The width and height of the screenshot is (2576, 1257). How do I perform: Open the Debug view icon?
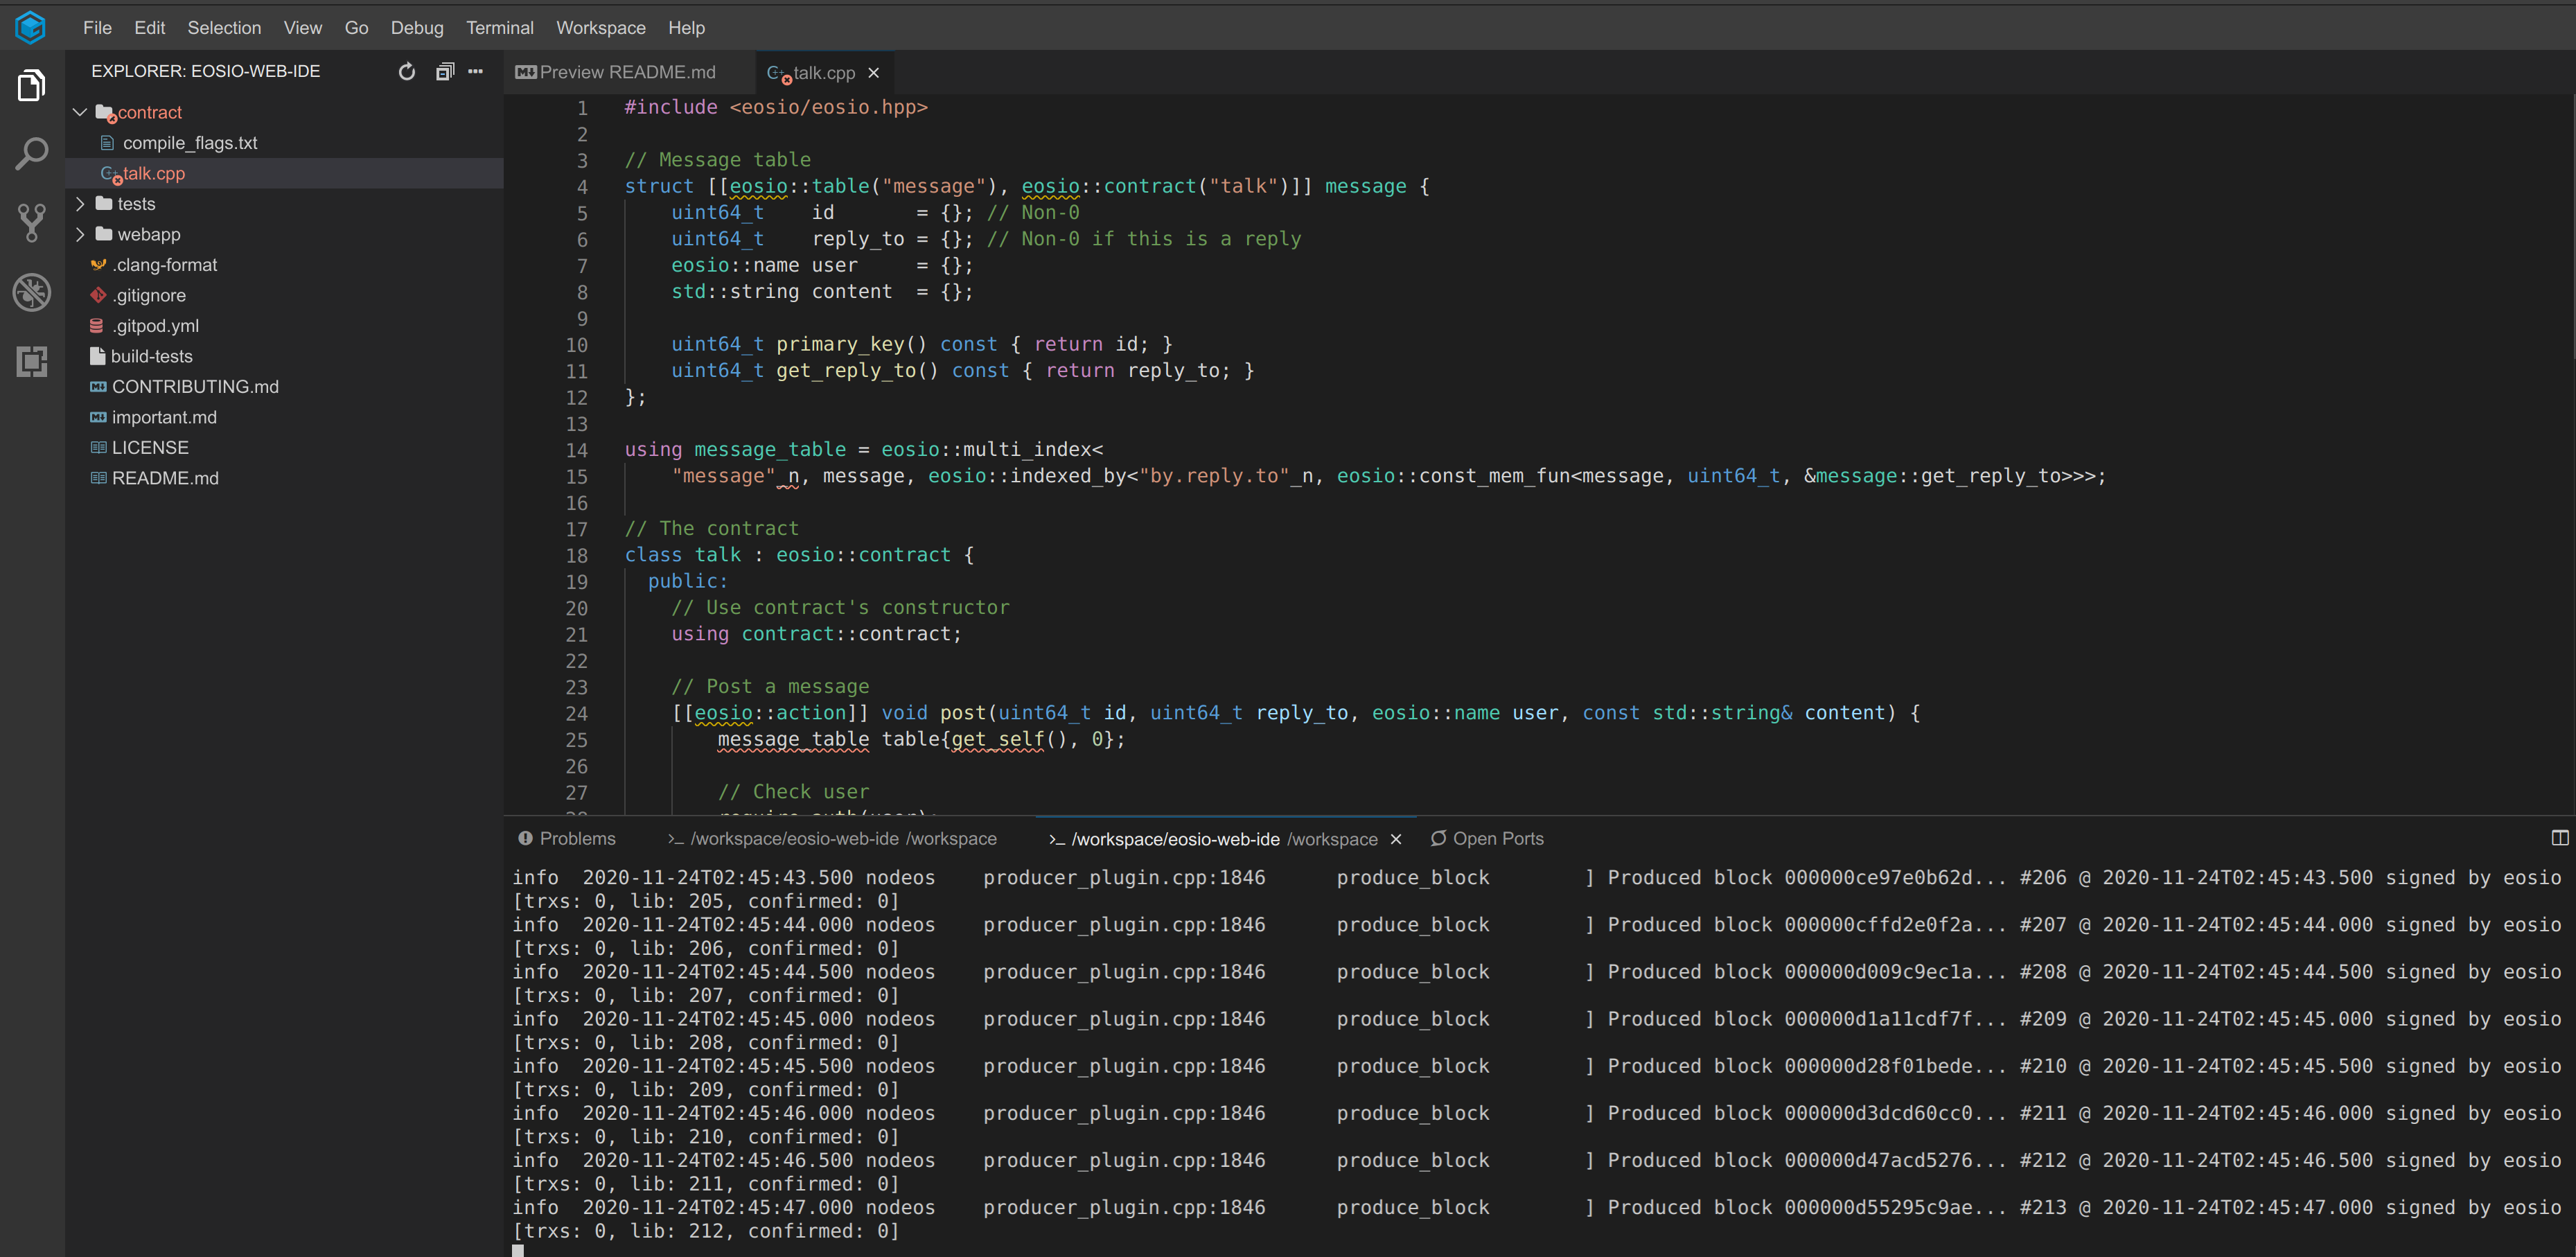[x=32, y=292]
